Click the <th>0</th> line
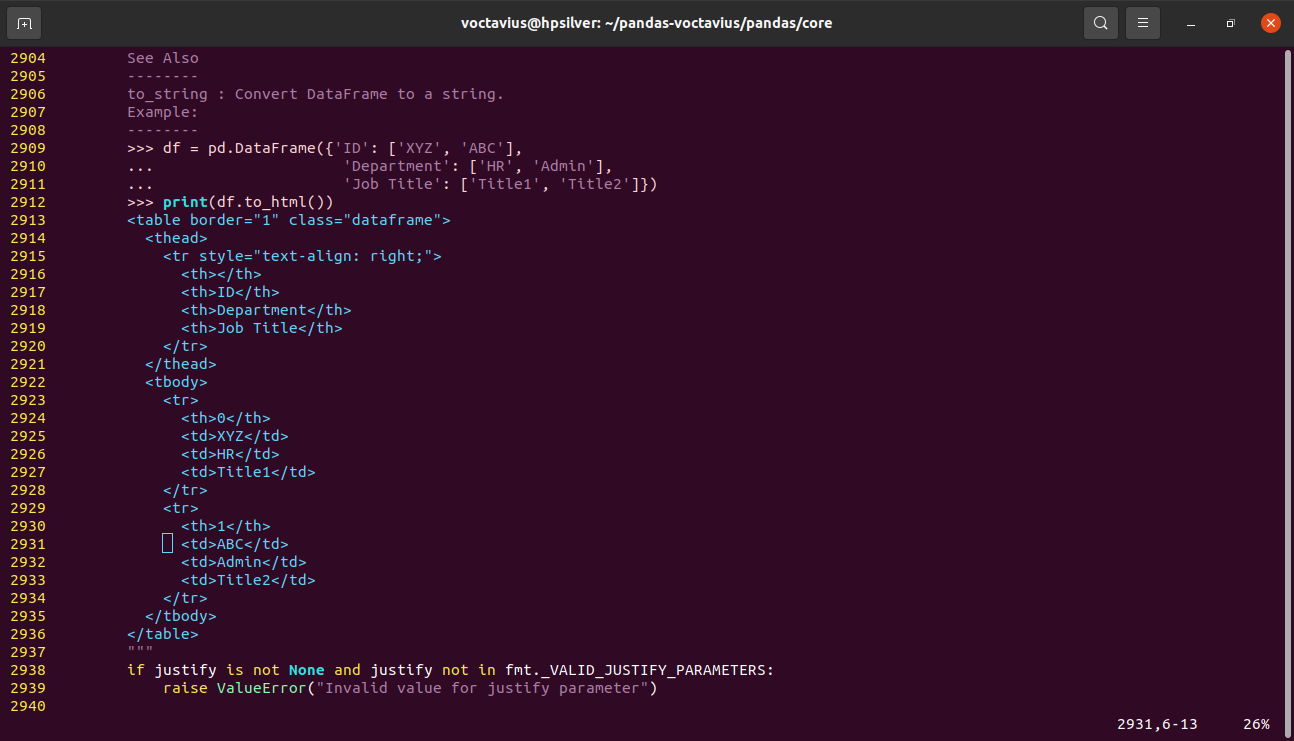1294x741 pixels. tap(226, 418)
